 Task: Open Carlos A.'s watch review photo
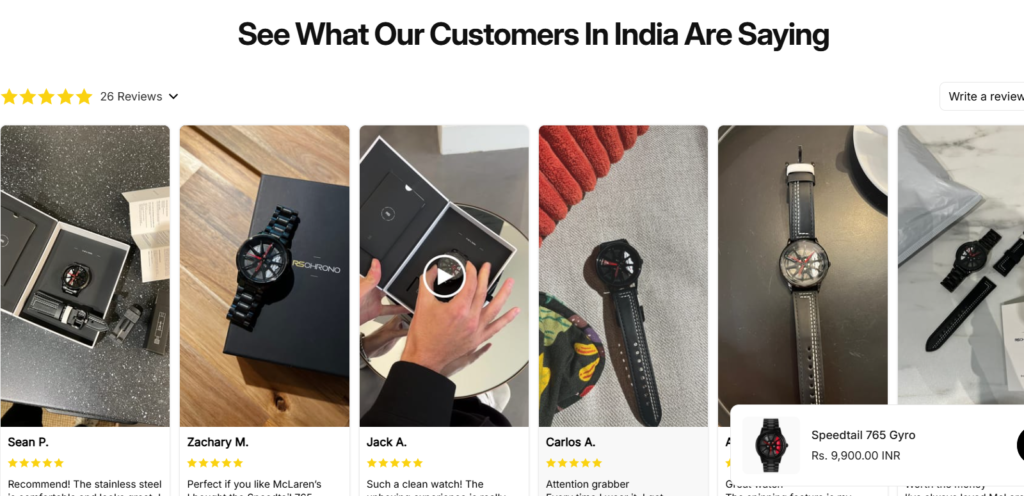pyautogui.click(x=623, y=276)
